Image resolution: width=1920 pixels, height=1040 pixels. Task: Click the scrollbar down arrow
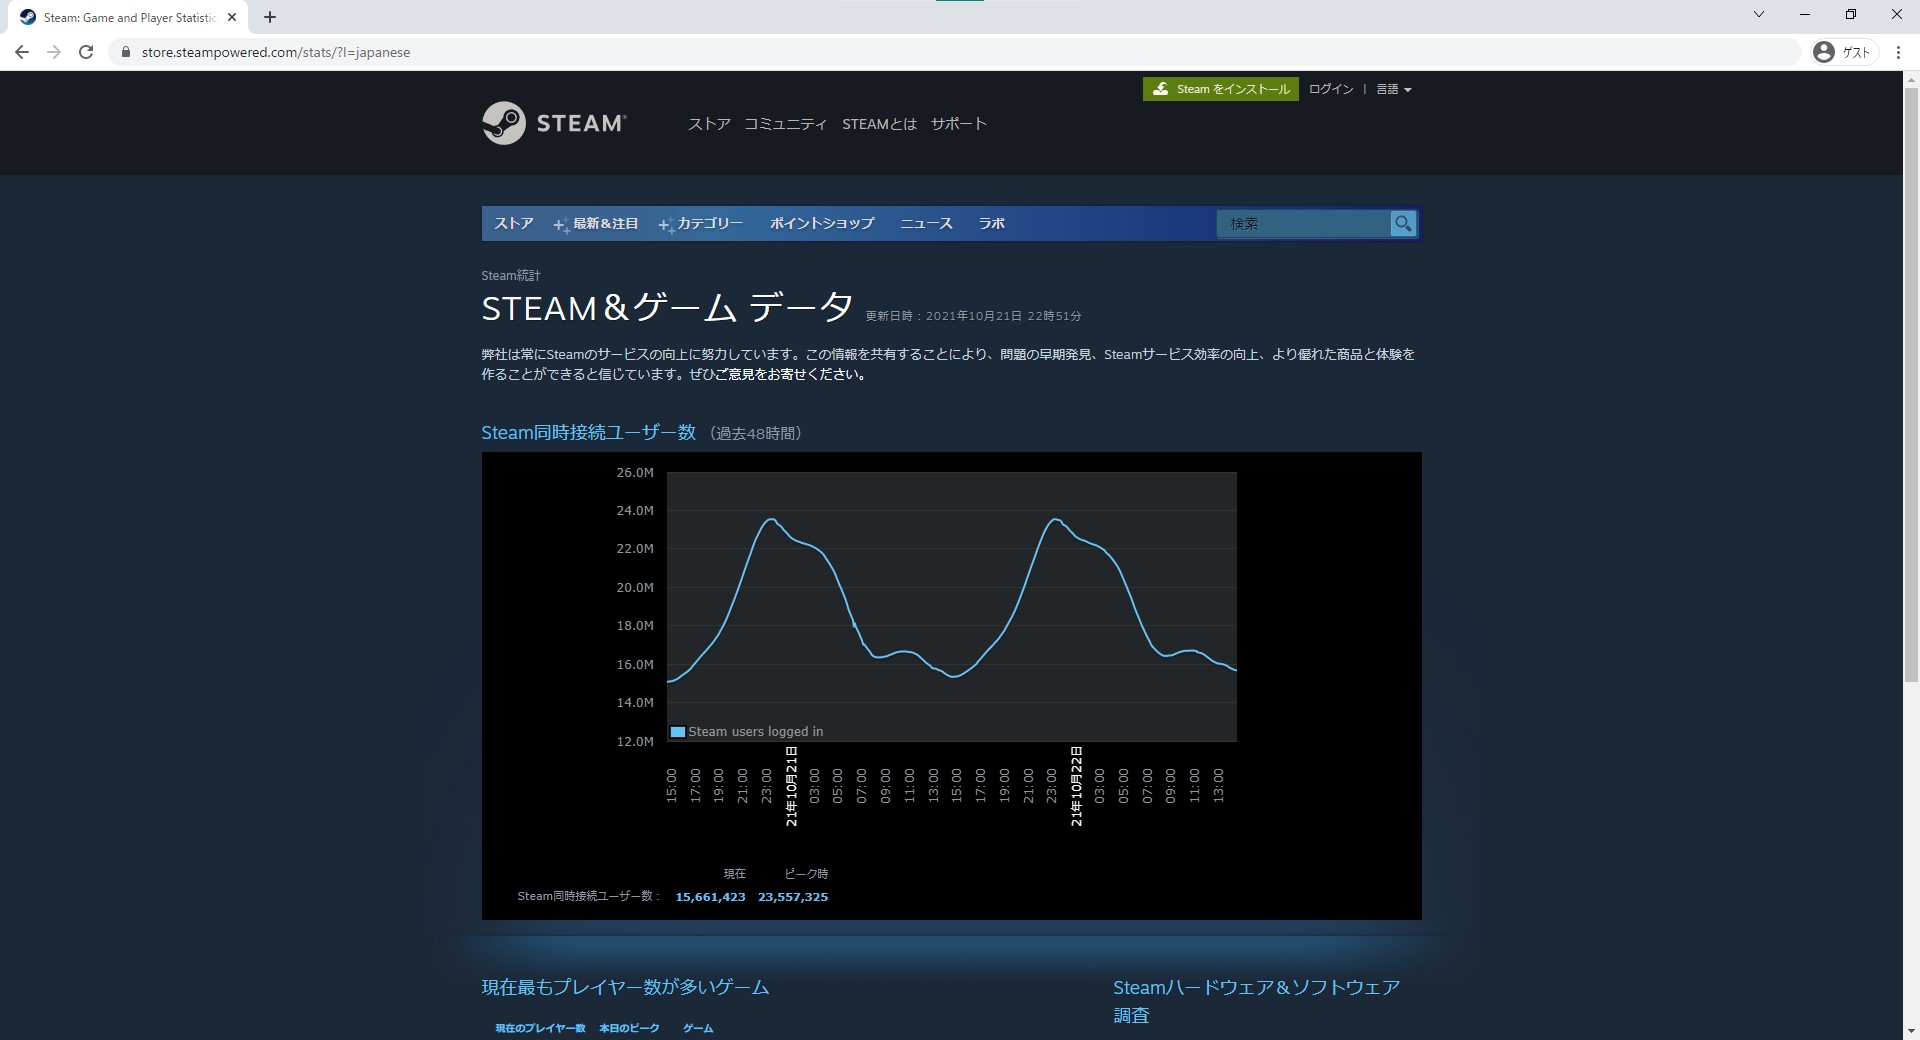[x=1911, y=1031]
